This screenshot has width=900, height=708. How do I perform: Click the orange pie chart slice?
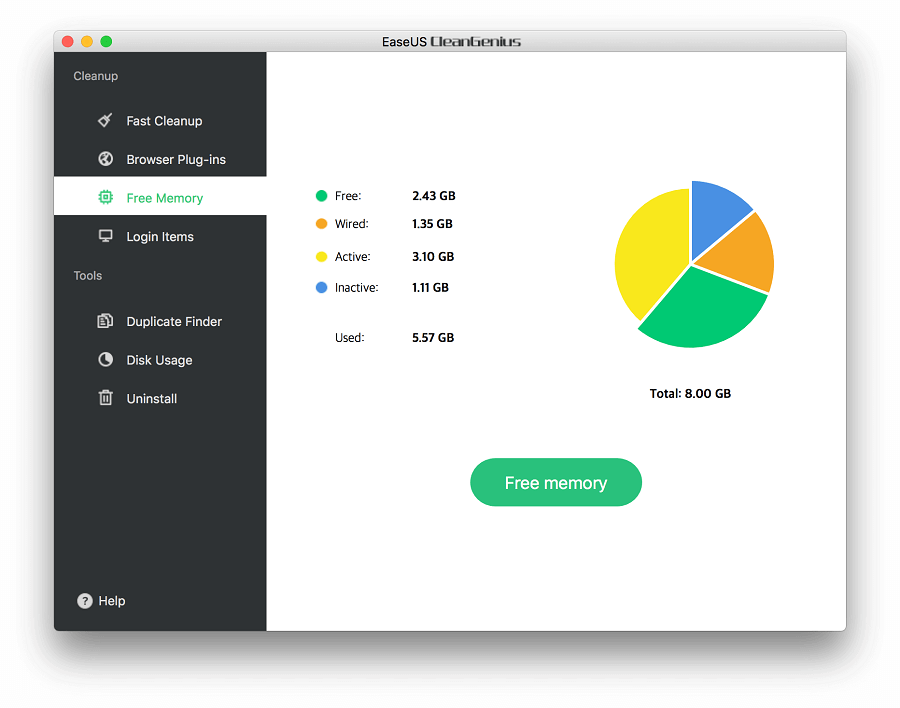743,256
